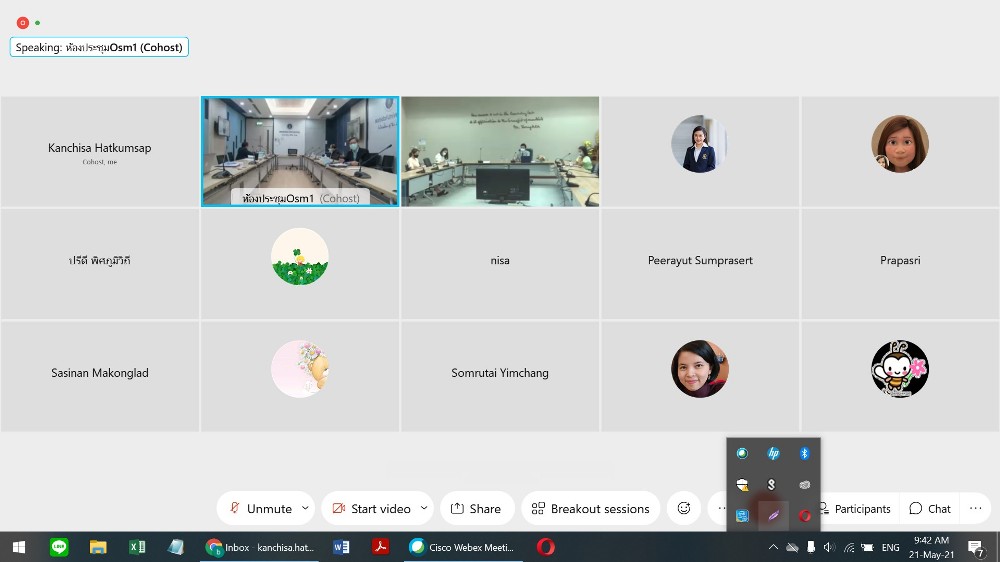Start video camera
Image resolution: width=1000 pixels, height=562 pixels.
click(x=371, y=508)
